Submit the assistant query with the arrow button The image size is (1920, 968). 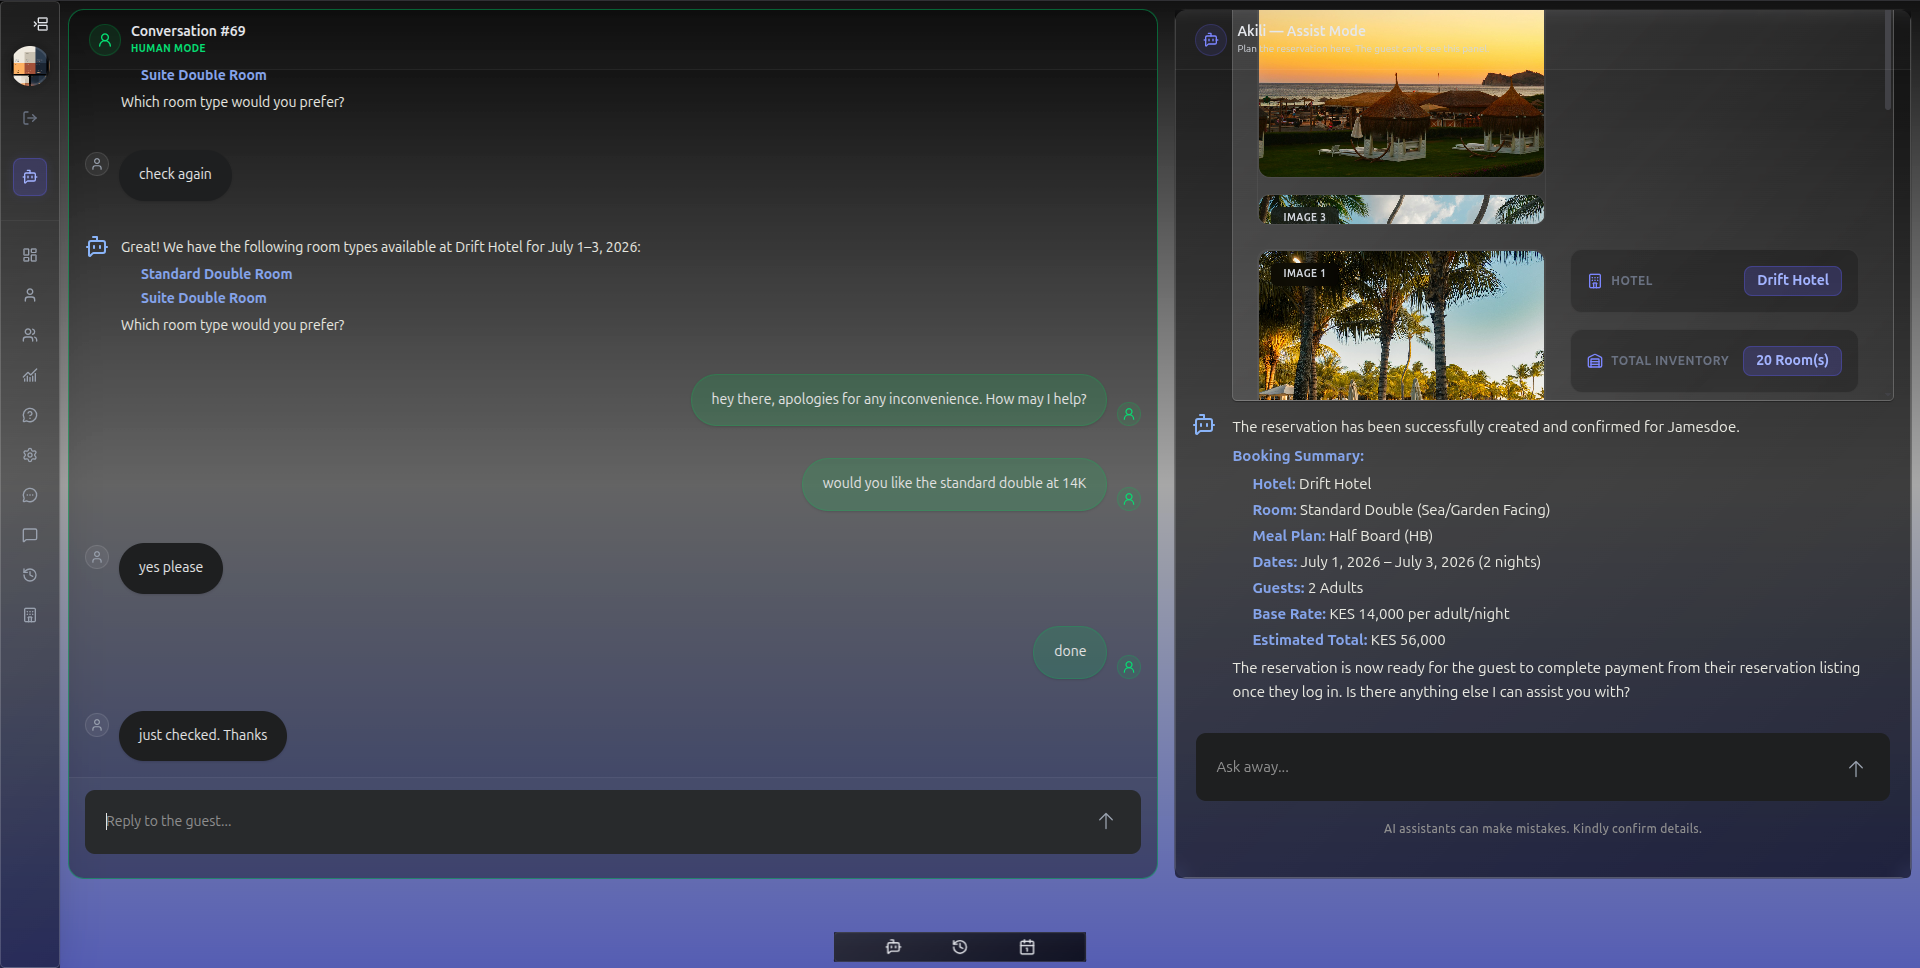point(1856,768)
